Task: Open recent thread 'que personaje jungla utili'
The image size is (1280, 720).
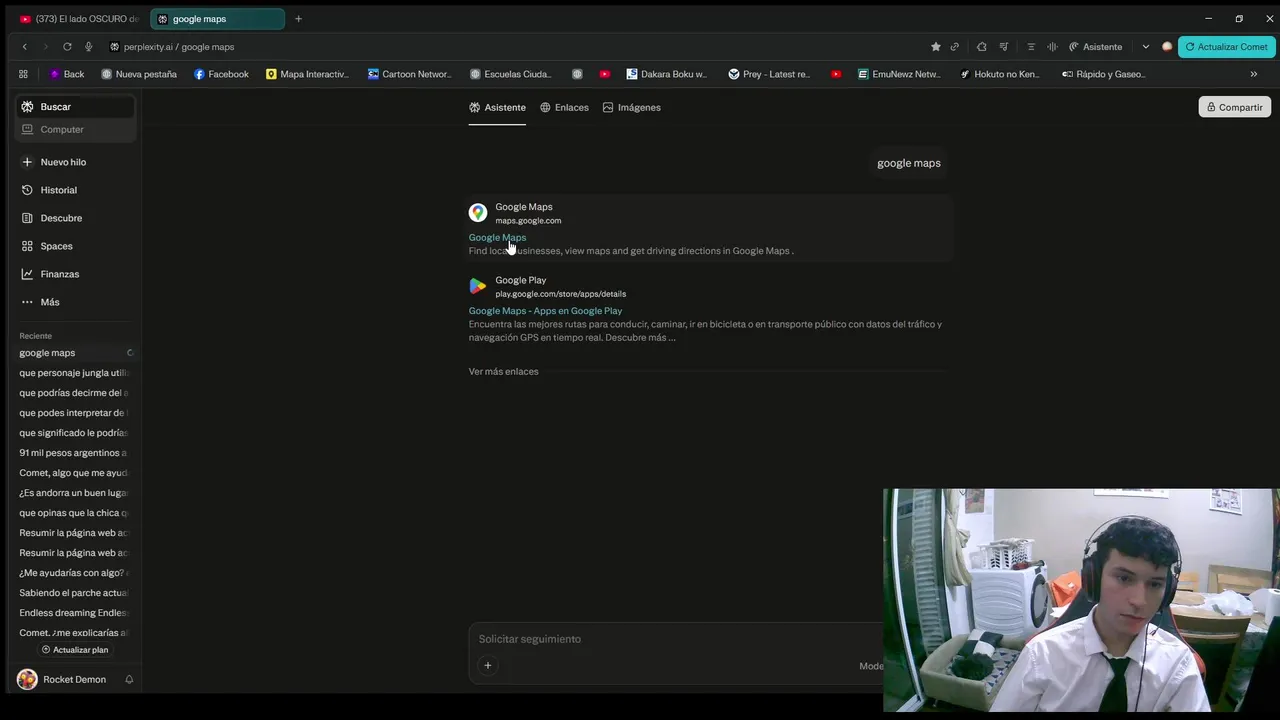Action: [75, 373]
